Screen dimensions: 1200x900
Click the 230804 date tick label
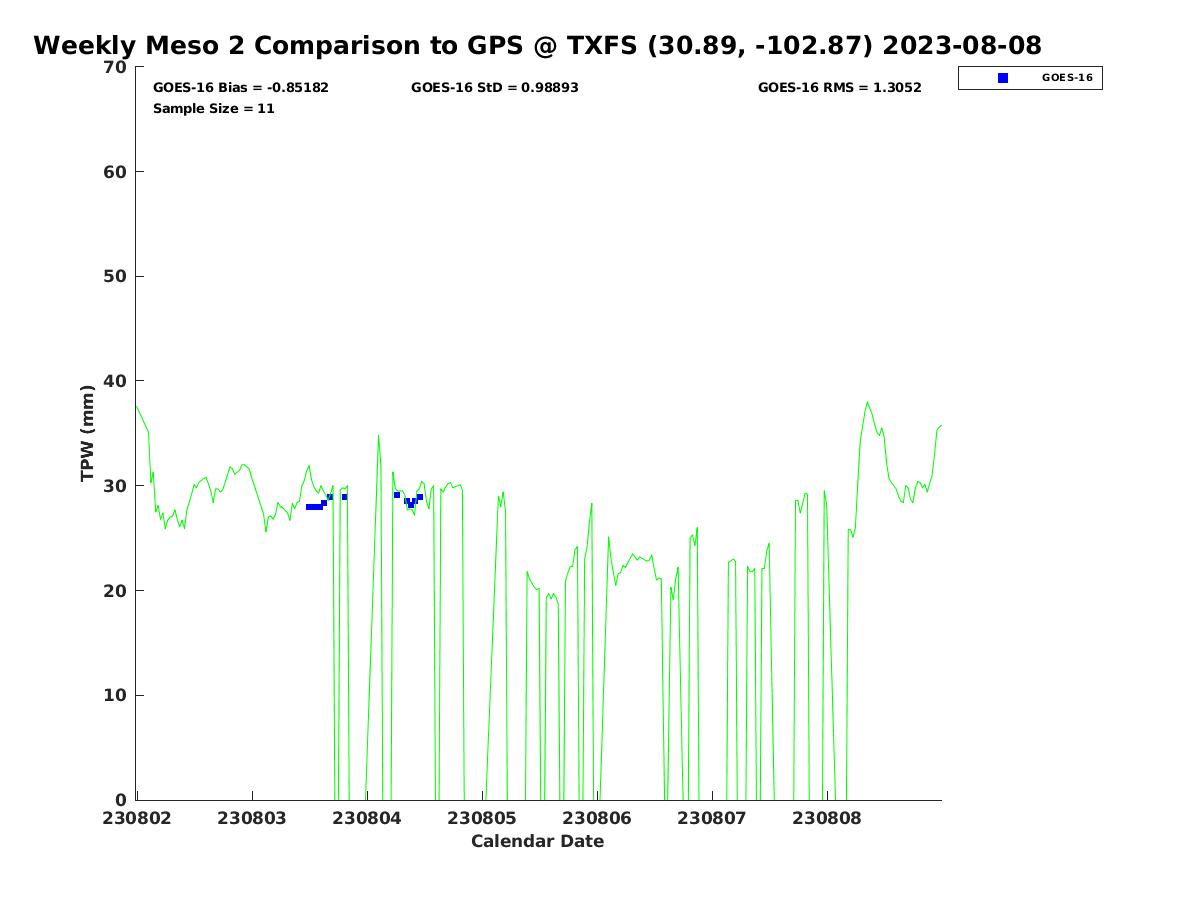point(367,818)
